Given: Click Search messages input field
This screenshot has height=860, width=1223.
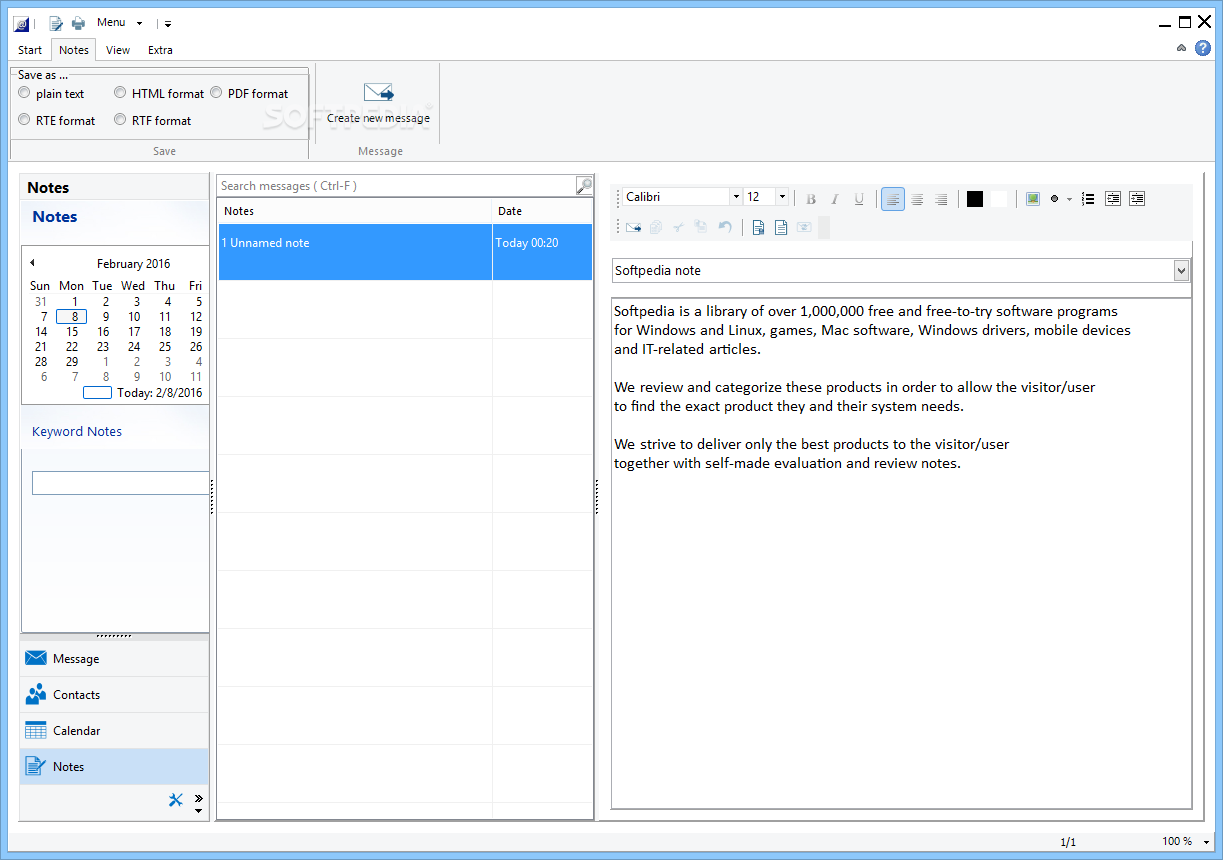Looking at the screenshot, I should point(396,185).
